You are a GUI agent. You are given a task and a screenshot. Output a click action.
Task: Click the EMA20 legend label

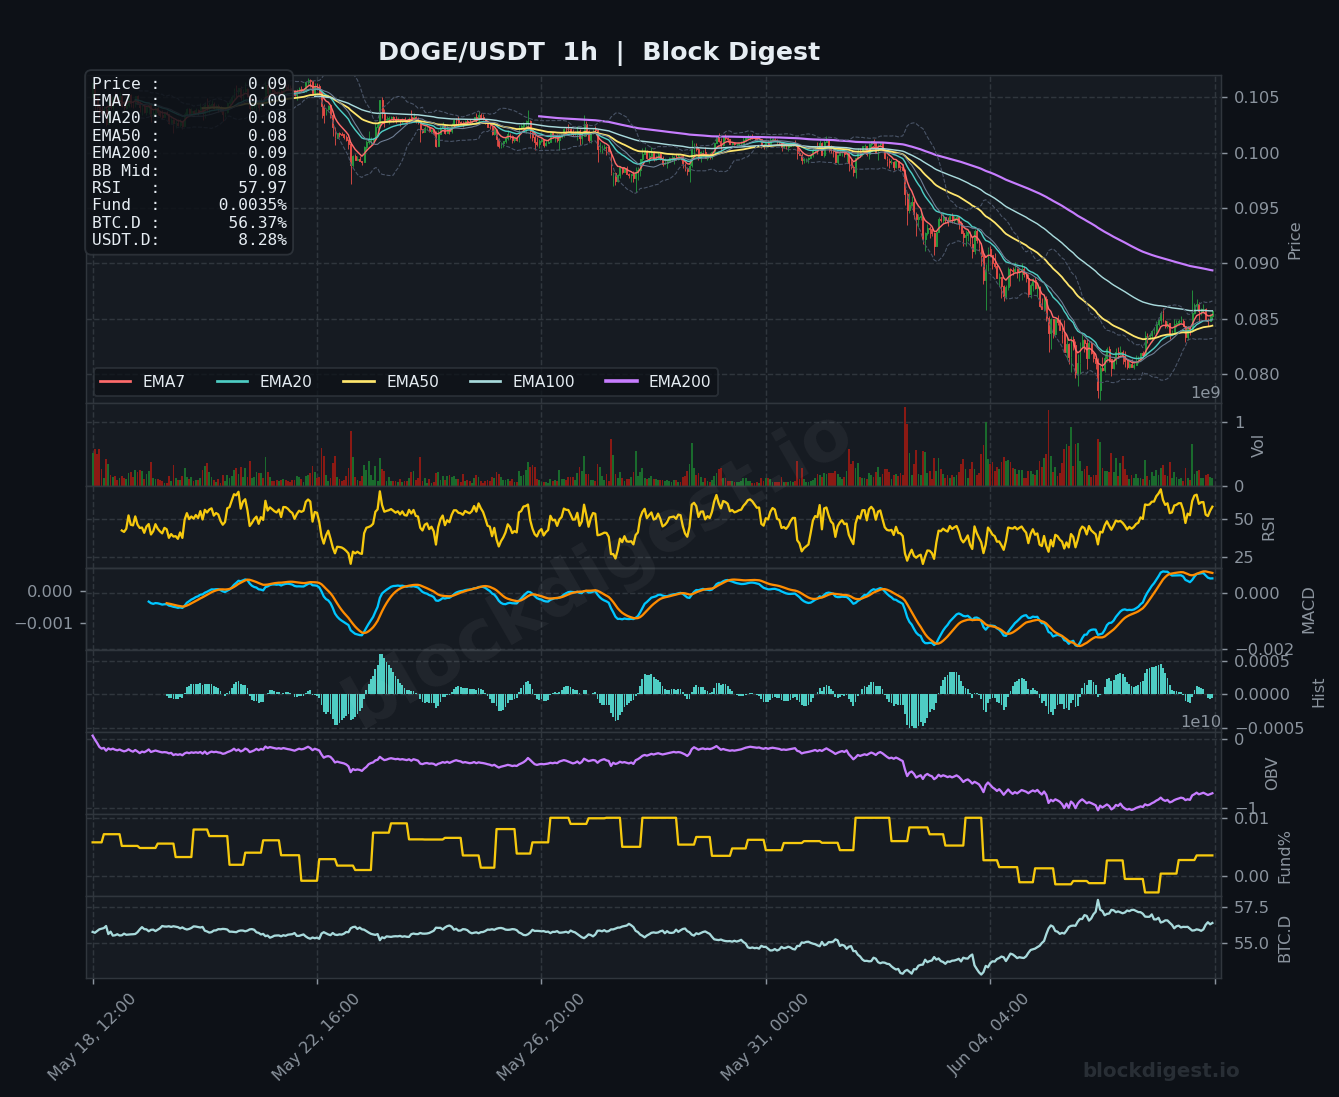(x=285, y=382)
